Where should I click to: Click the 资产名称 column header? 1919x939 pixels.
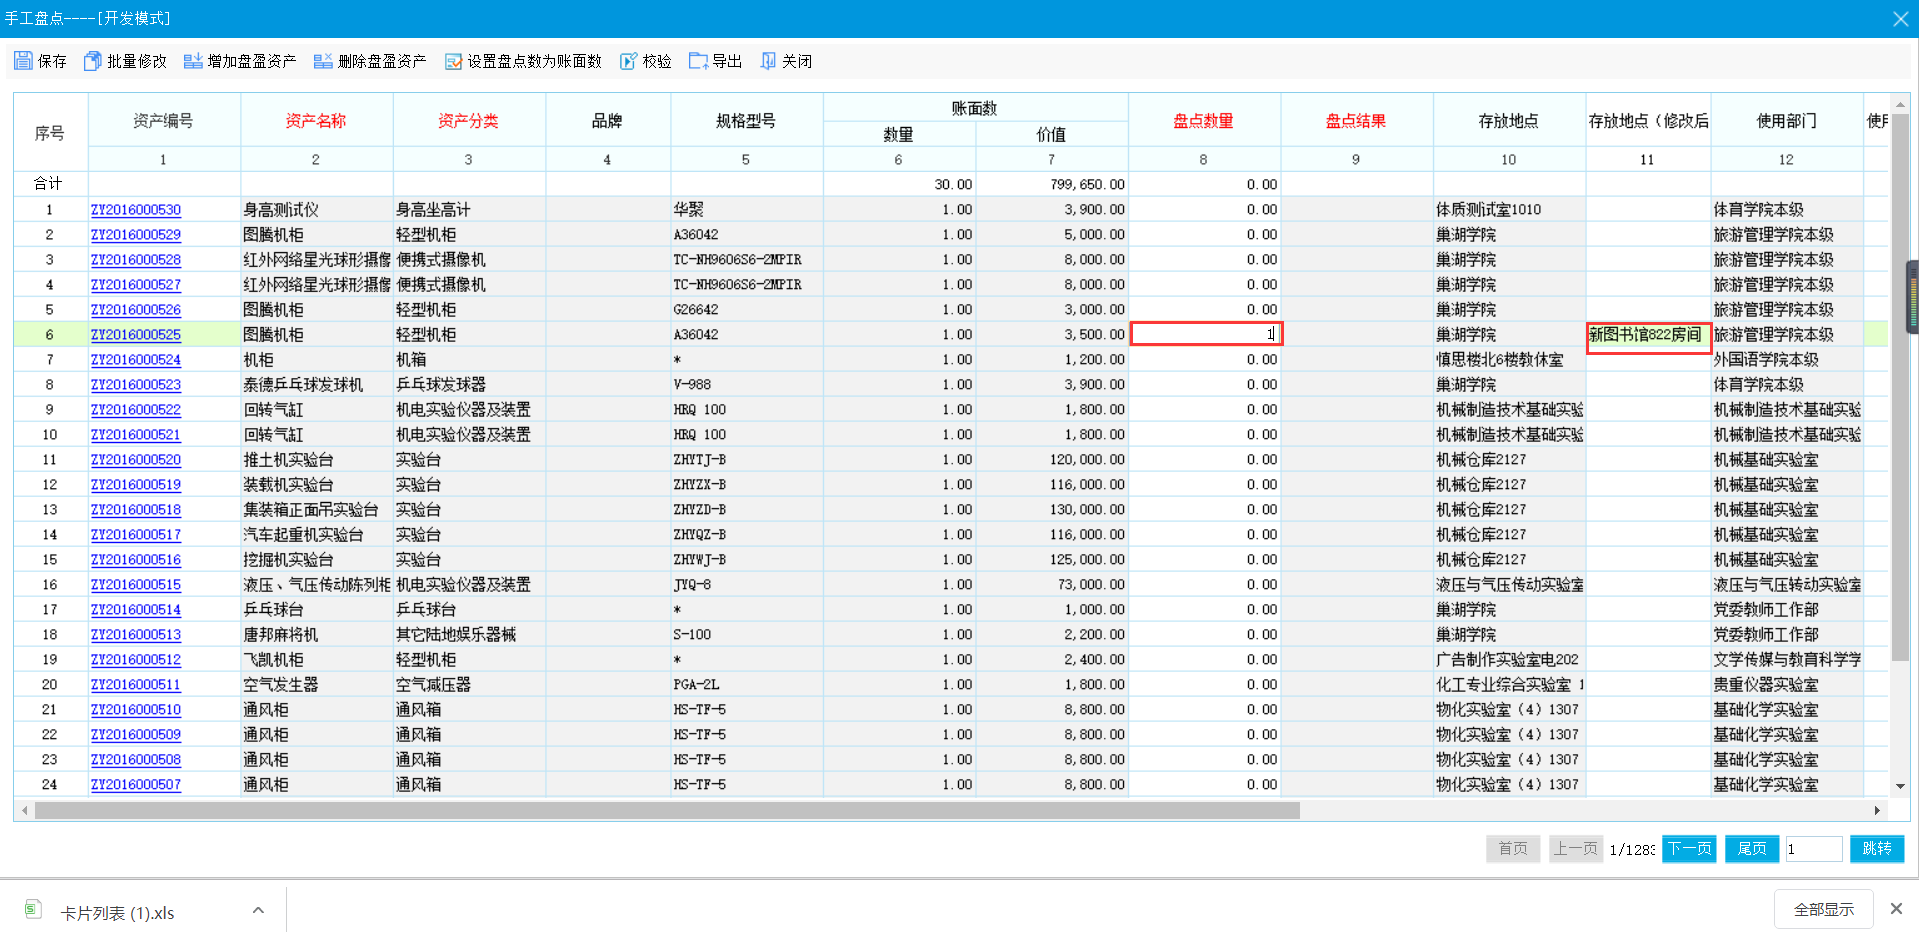(316, 121)
